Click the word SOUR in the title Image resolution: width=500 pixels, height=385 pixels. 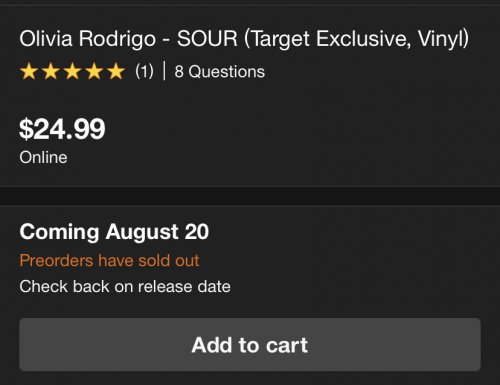(207, 39)
